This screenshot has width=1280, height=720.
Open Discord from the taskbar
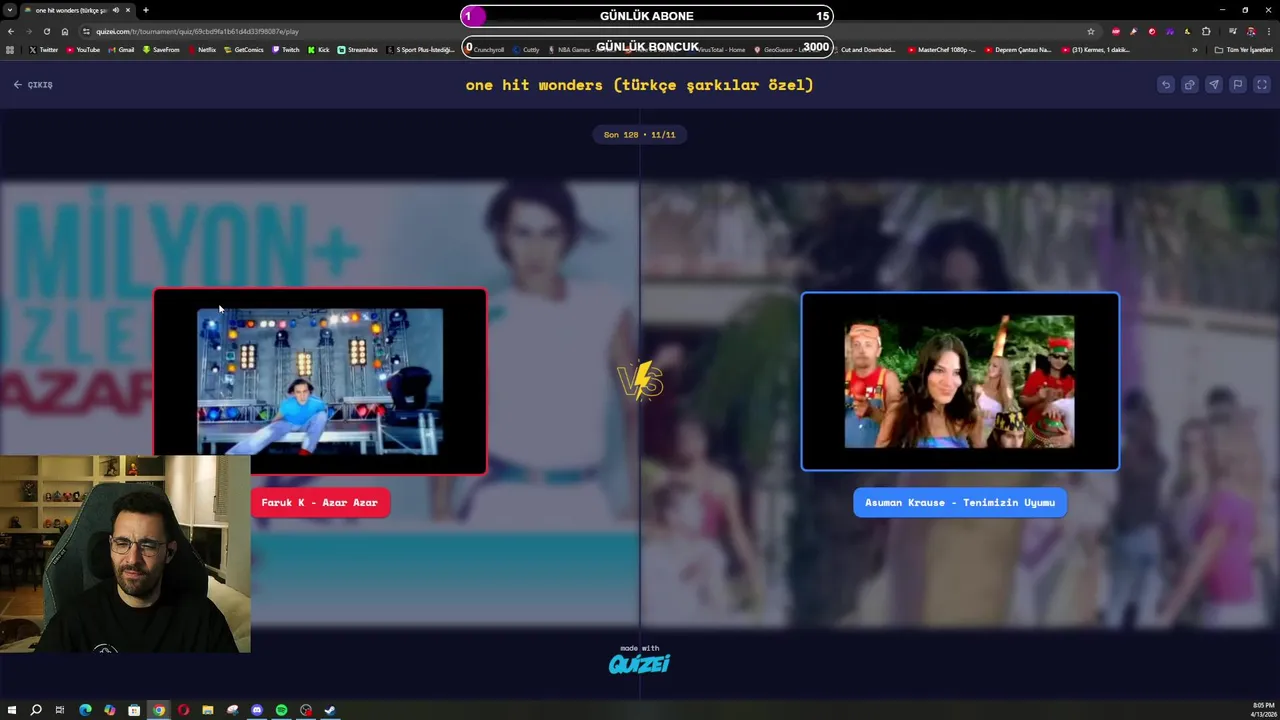point(257,710)
